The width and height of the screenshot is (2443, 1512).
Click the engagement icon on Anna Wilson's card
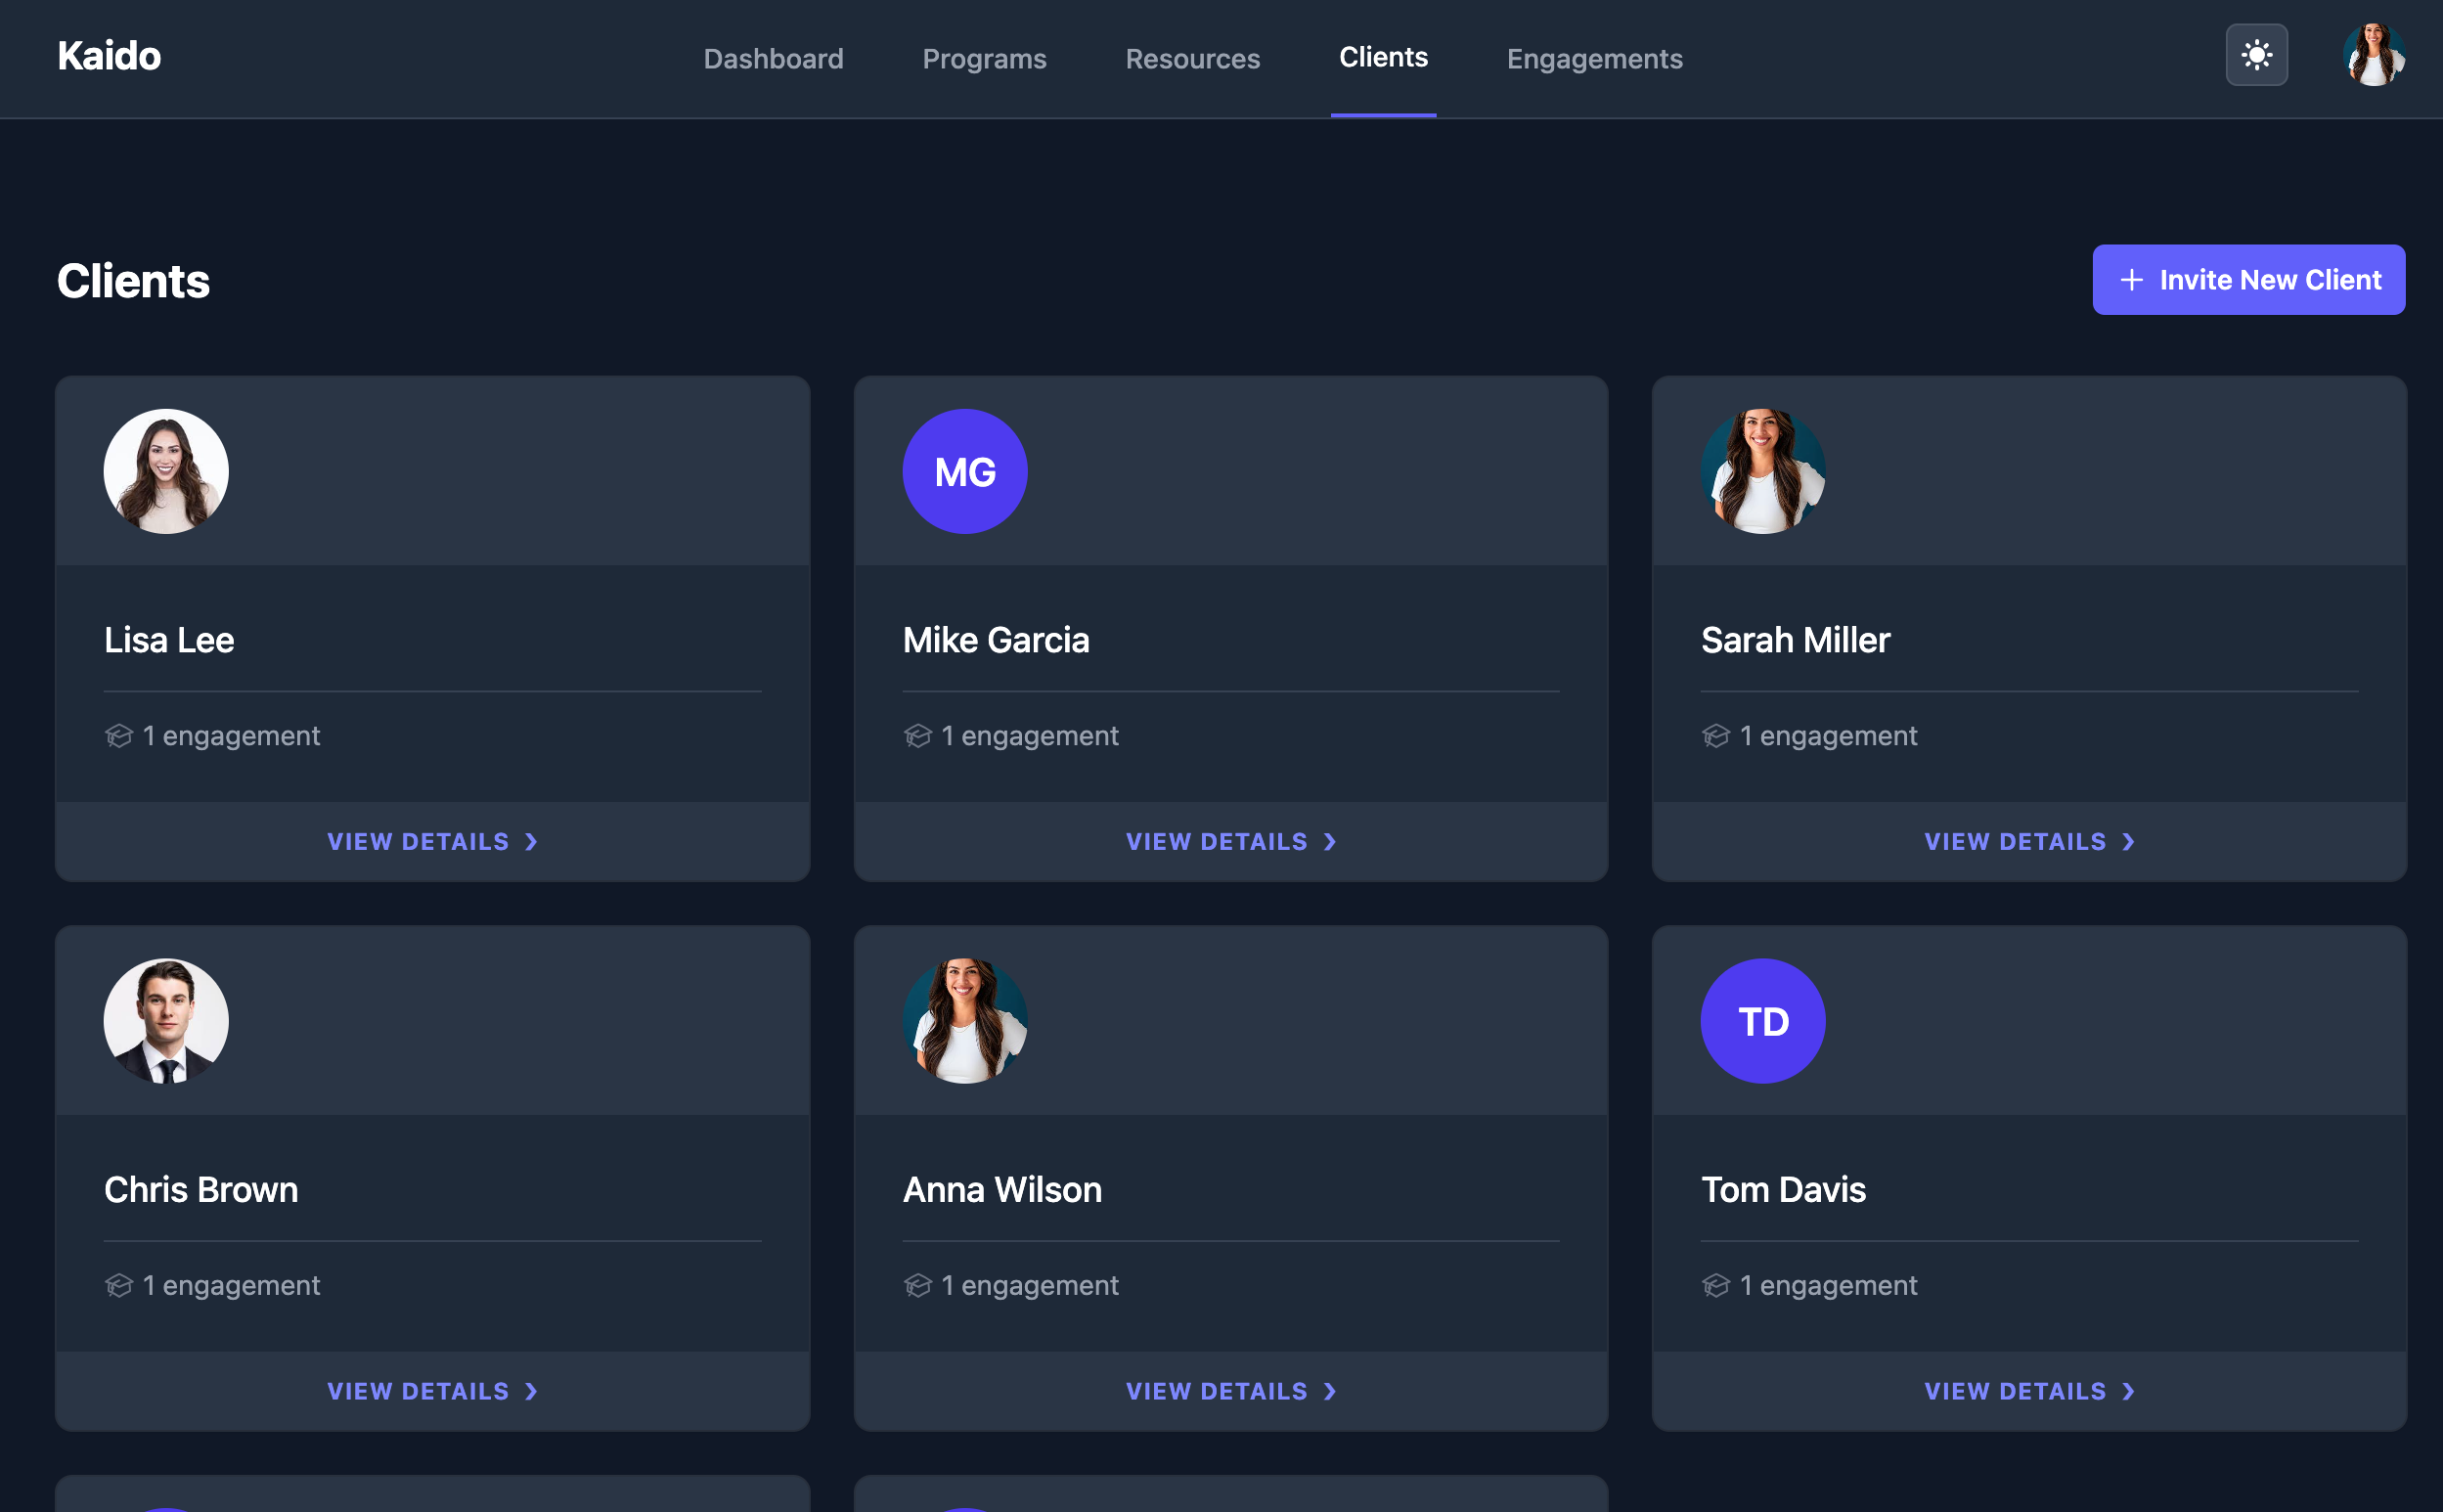[x=917, y=1285]
